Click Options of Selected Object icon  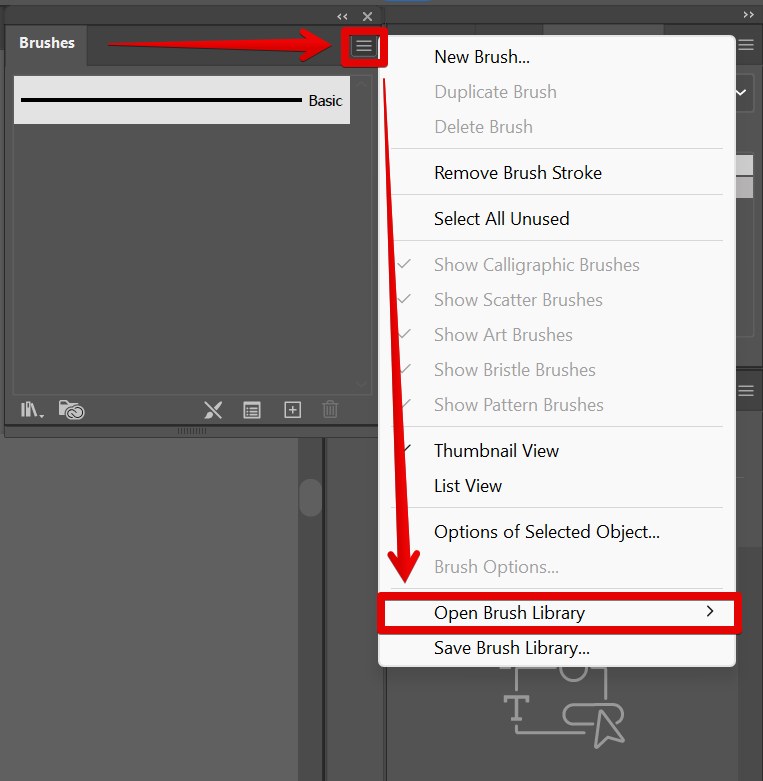(252, 410)
